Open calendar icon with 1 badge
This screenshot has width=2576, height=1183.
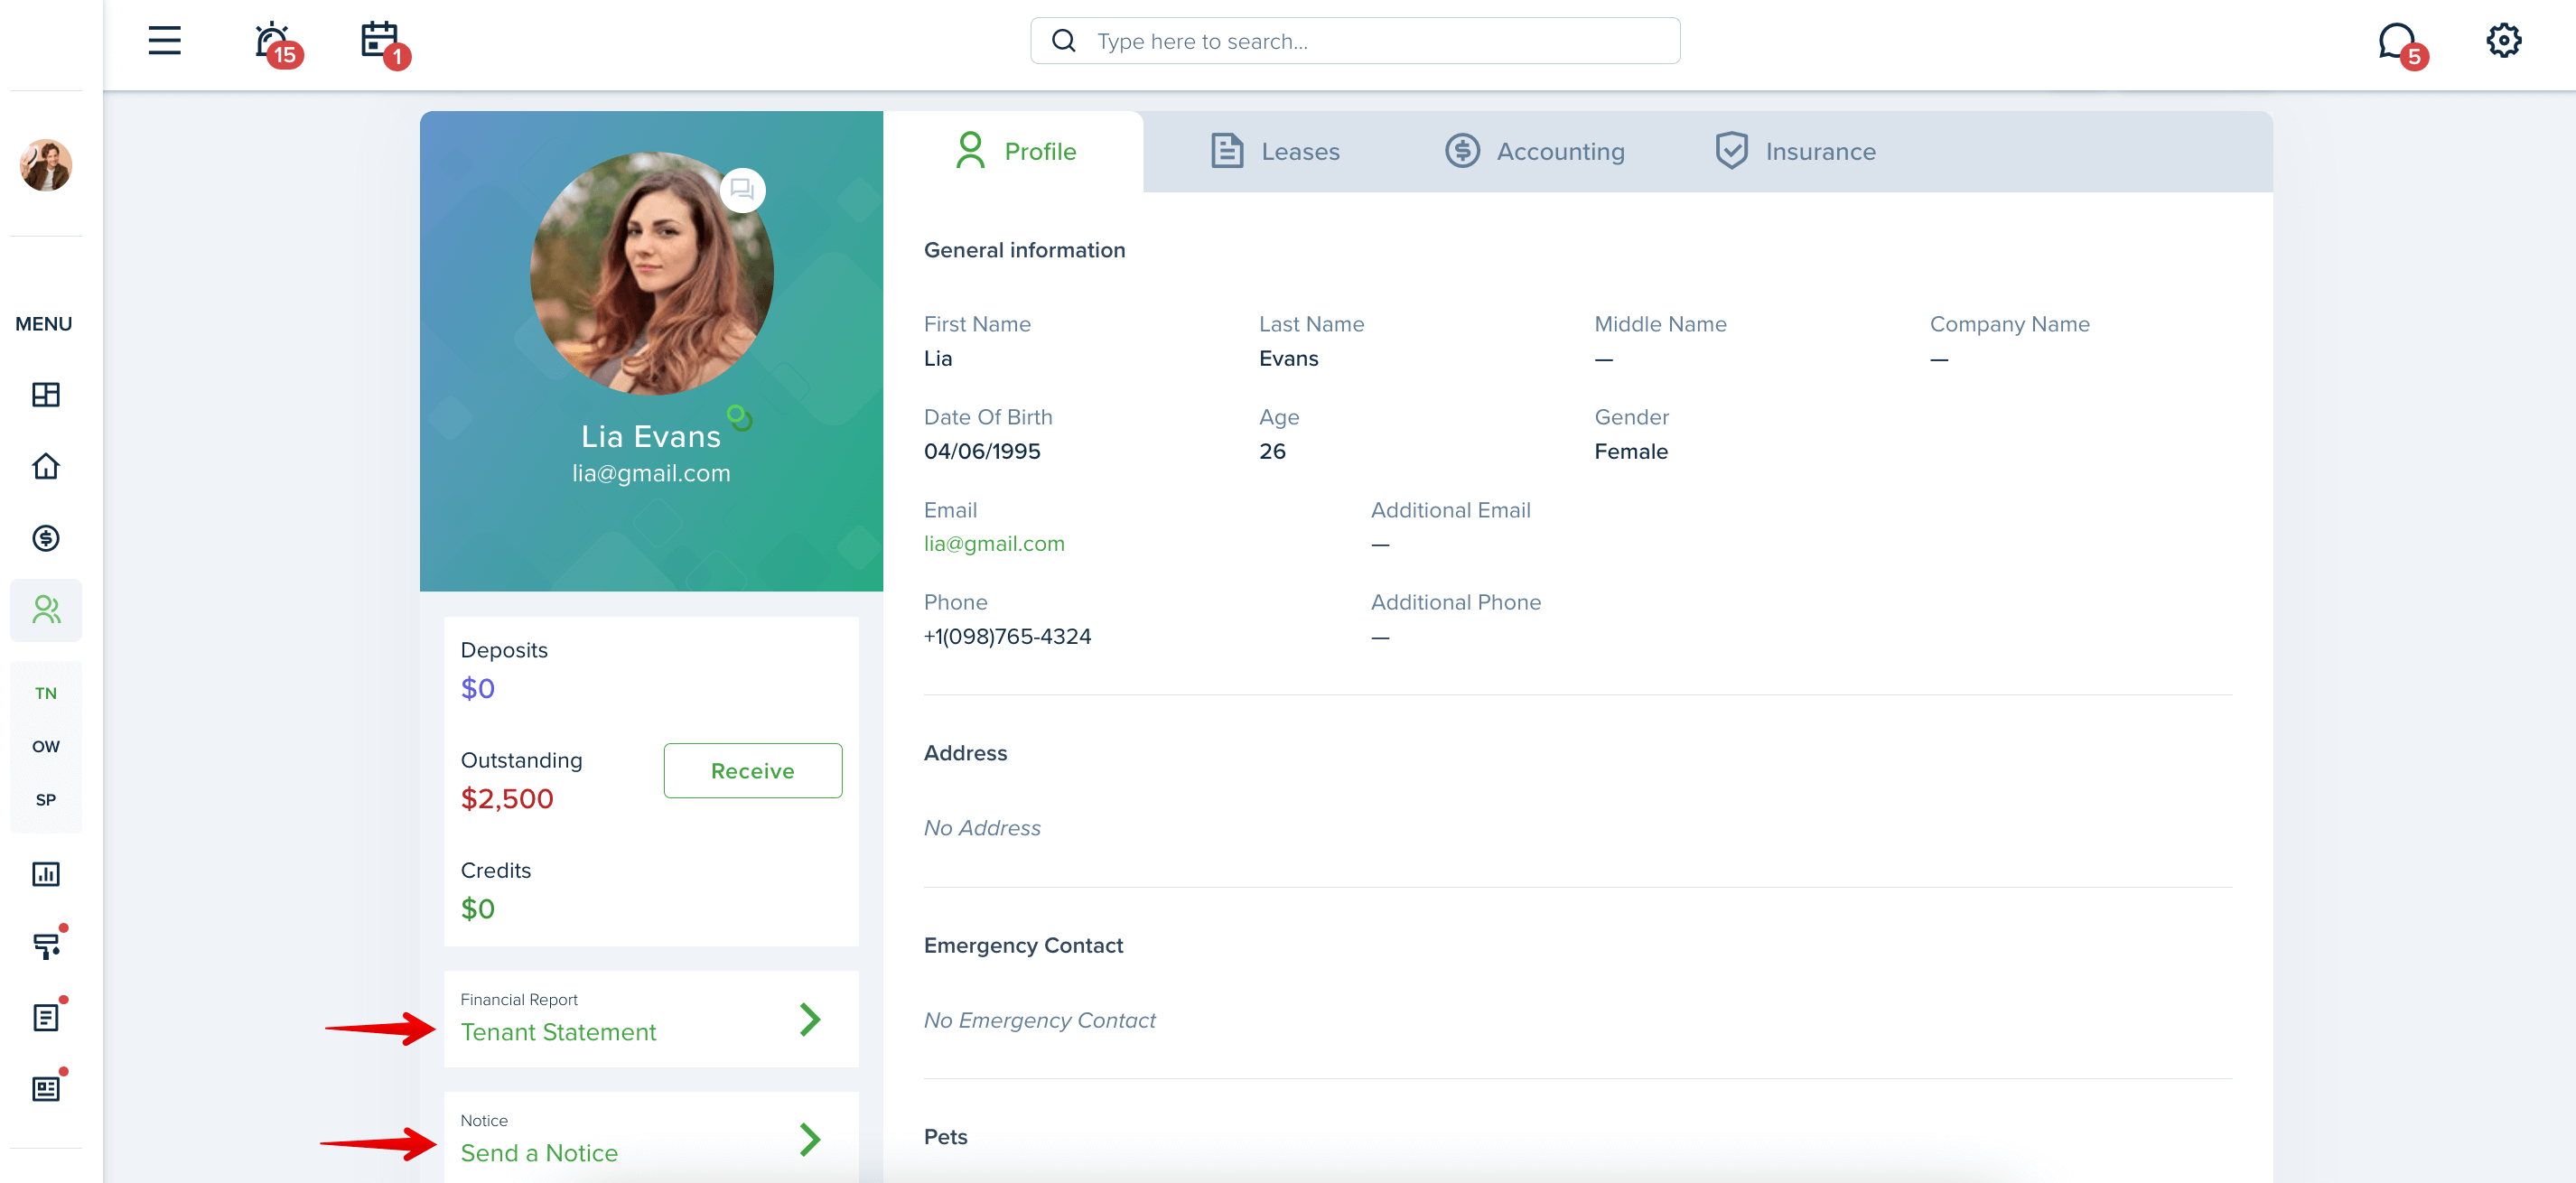pos(384,44)
